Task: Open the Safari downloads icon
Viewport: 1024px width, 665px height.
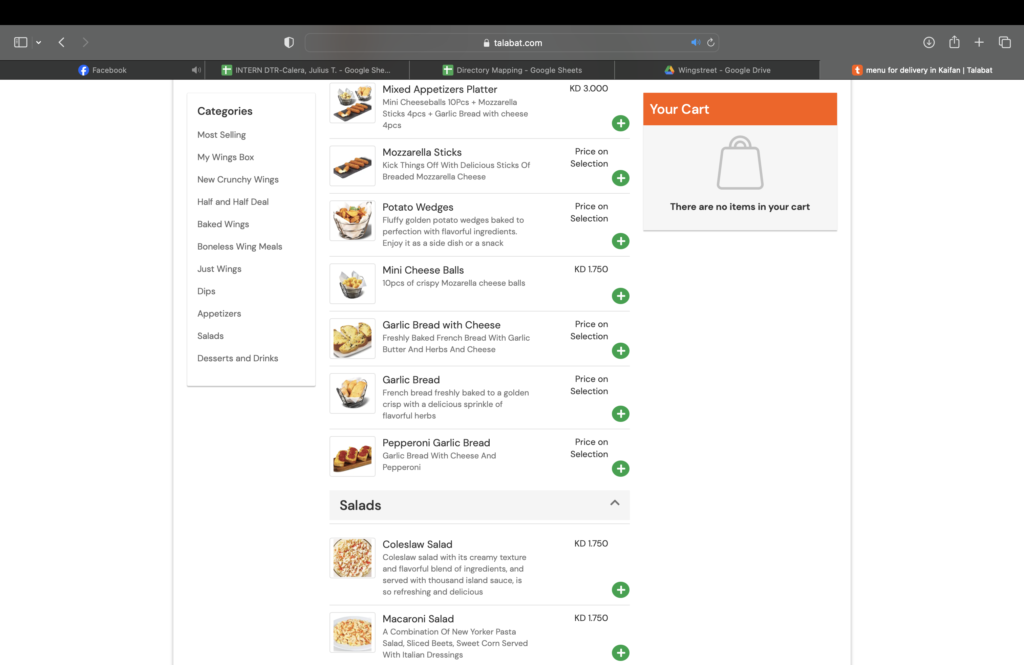Action: 929,43
